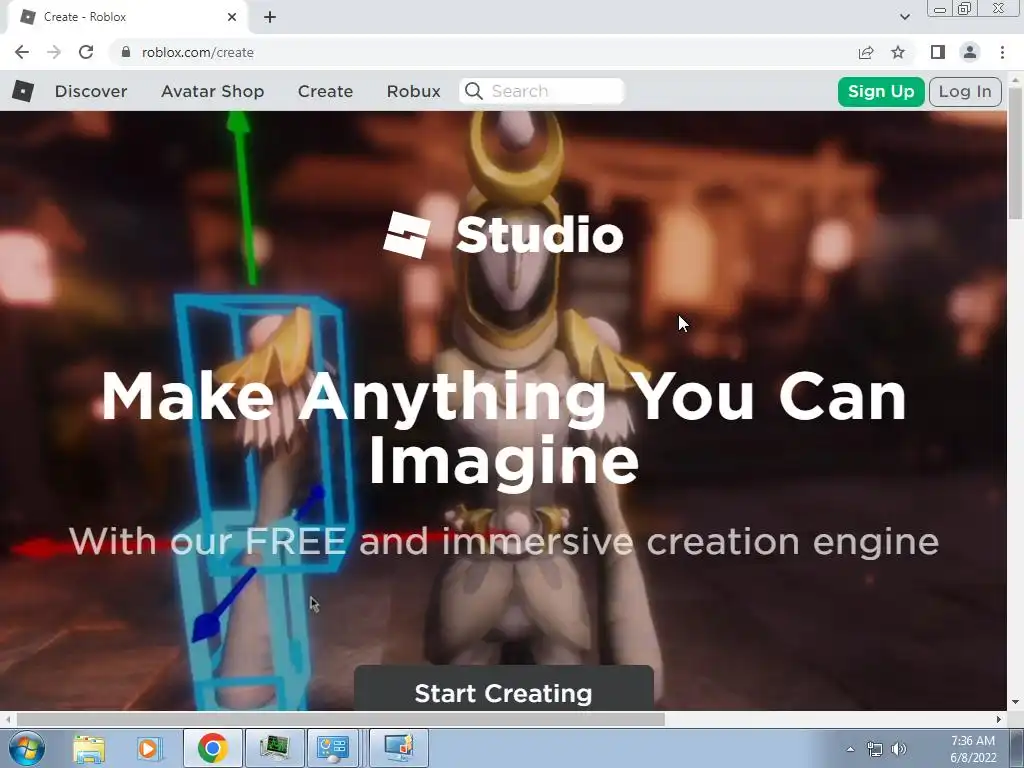Screen dimensions: 1024x768
Task: Click the magnifier icon in Roblox search
Action: [474, 91]
